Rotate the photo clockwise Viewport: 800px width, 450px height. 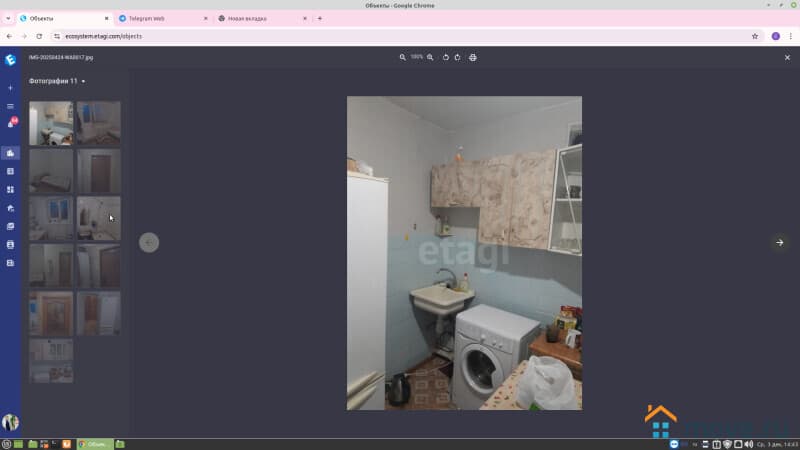(x=458, y=57)
